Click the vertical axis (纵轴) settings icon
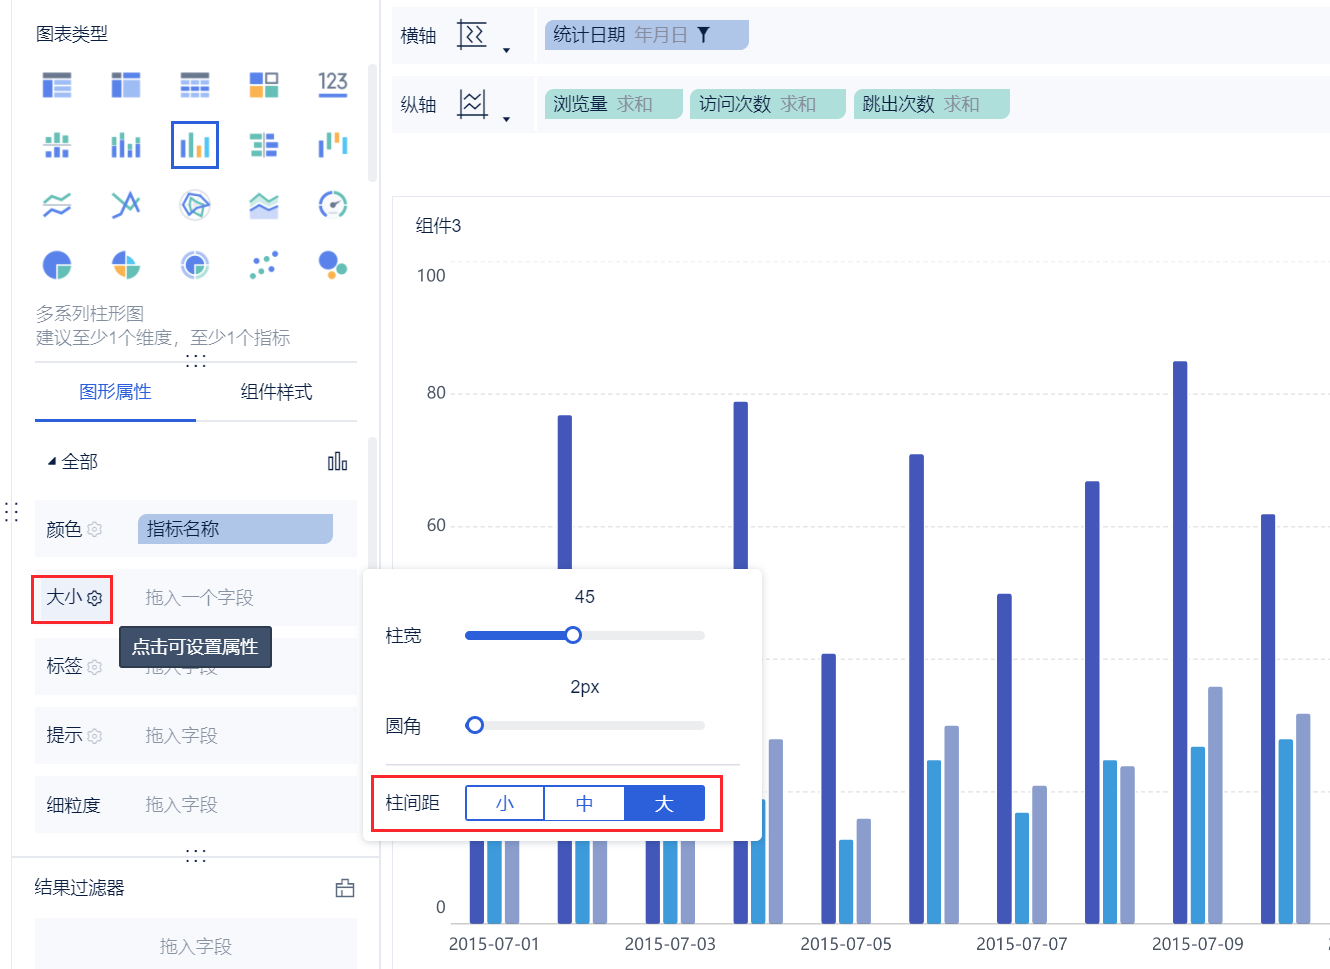 tap(472, 104)
